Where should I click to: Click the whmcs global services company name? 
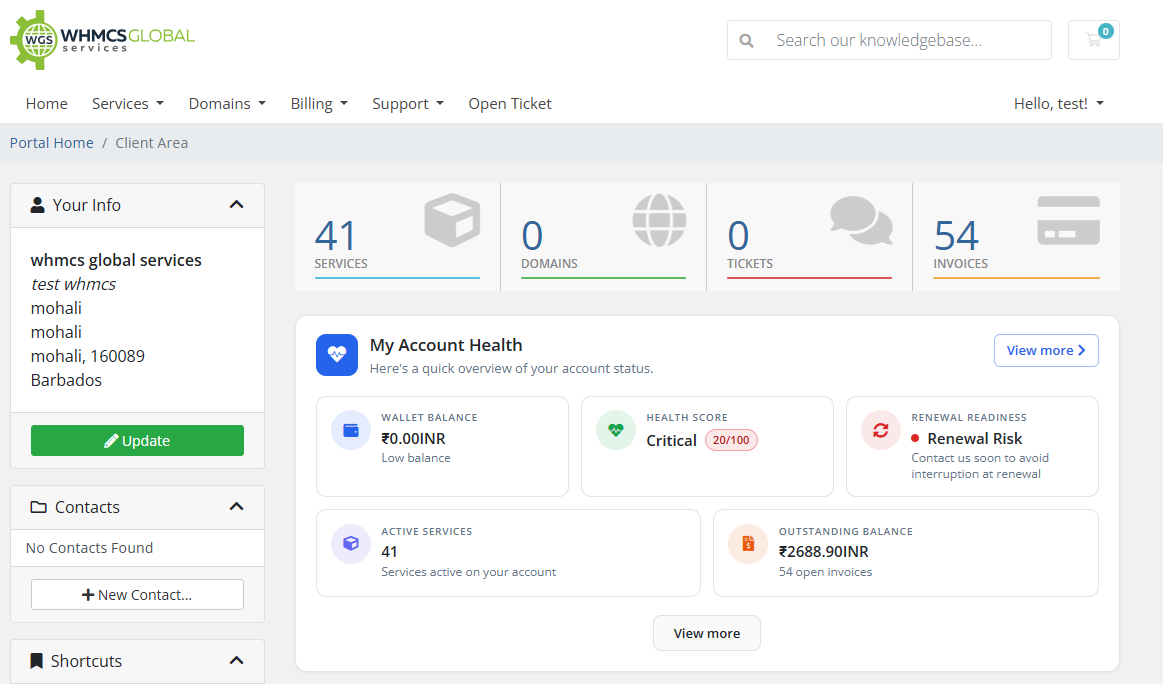[x=116, y=260]
